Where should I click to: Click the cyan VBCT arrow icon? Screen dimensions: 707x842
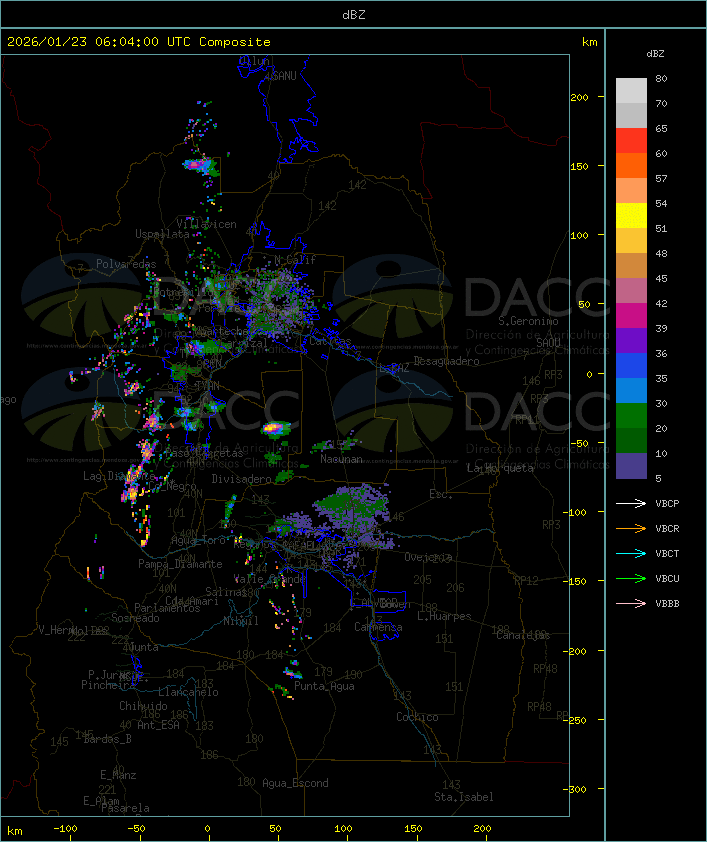point(631,553)
